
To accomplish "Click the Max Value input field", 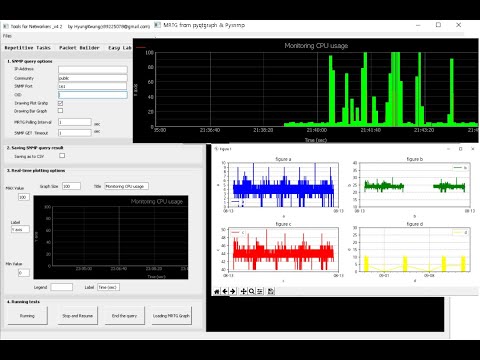I will coord(24,197).
